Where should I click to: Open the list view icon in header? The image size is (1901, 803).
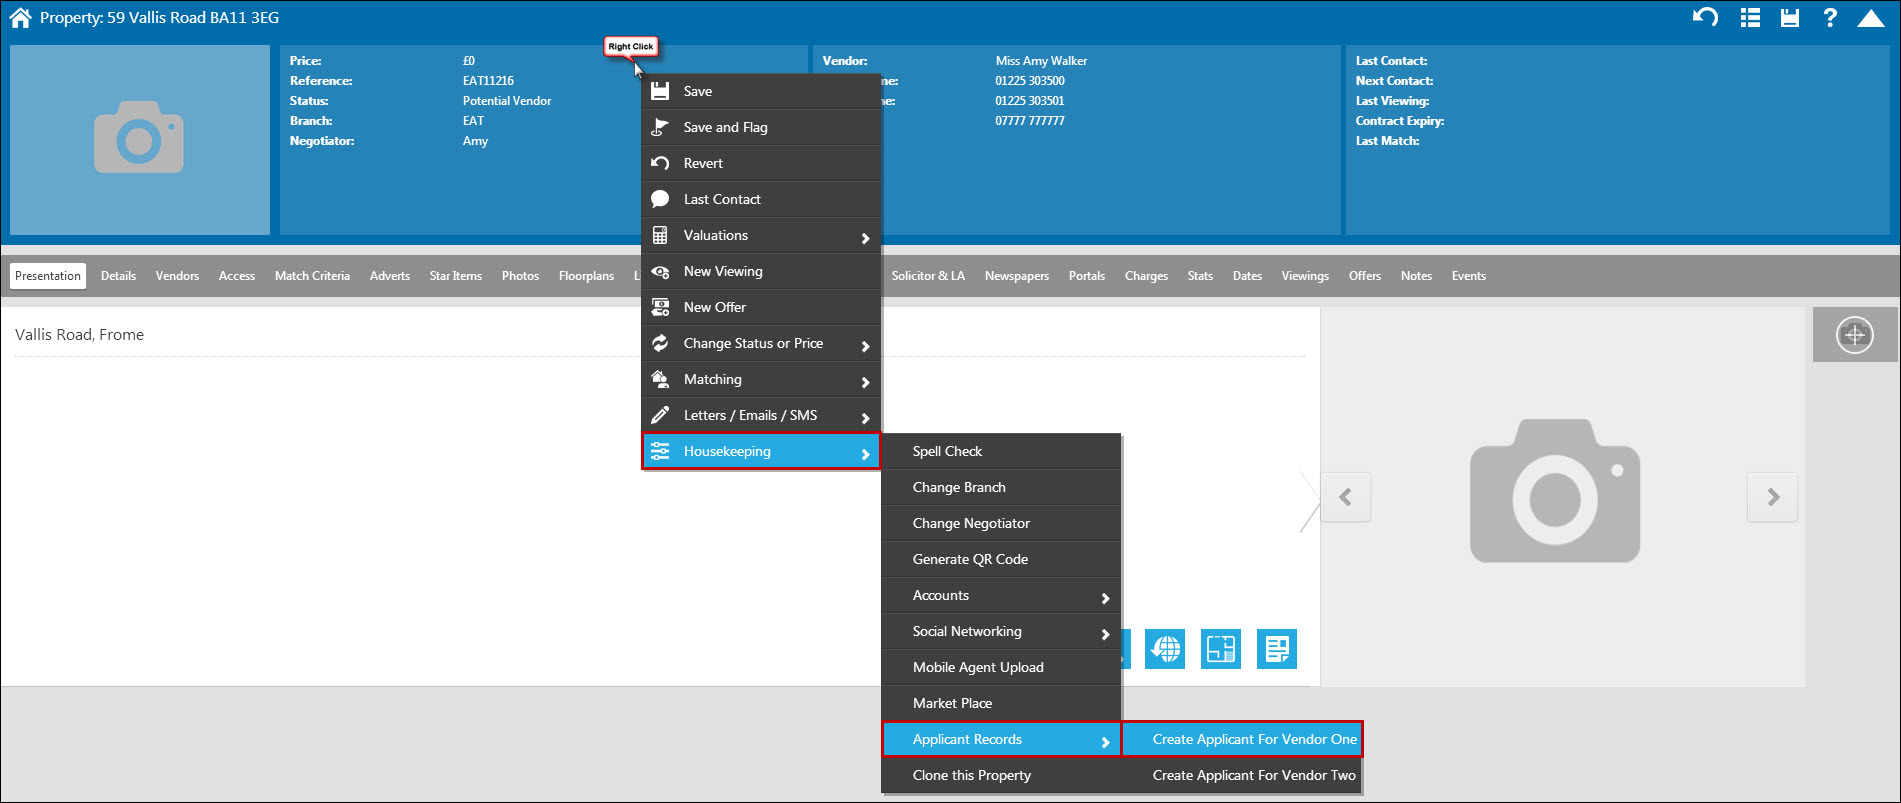click(1750, 17)
